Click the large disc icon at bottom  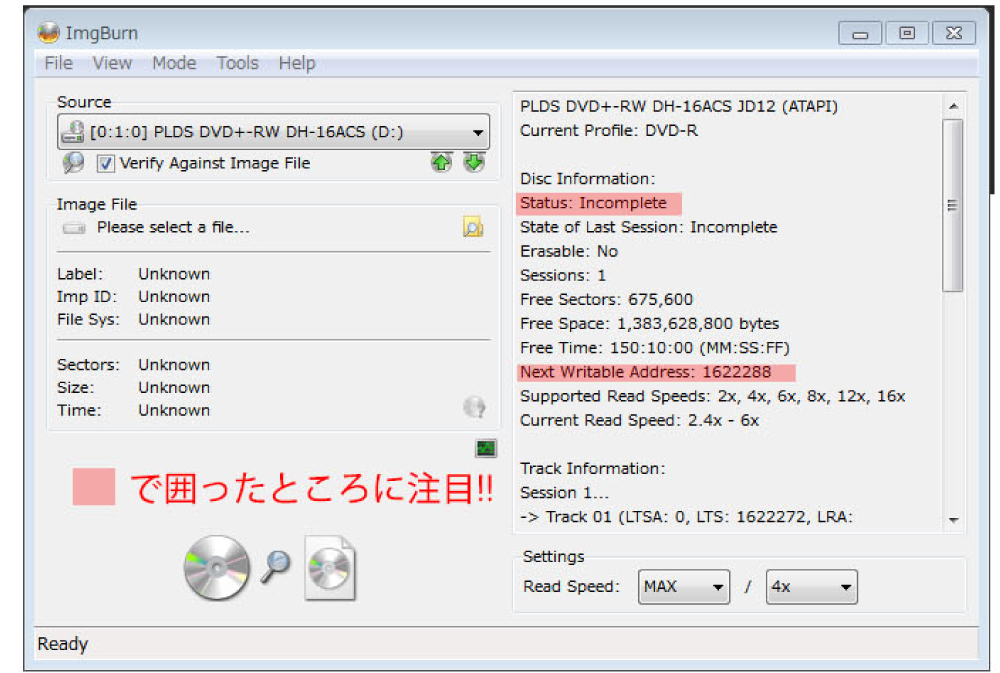[217, 568]
